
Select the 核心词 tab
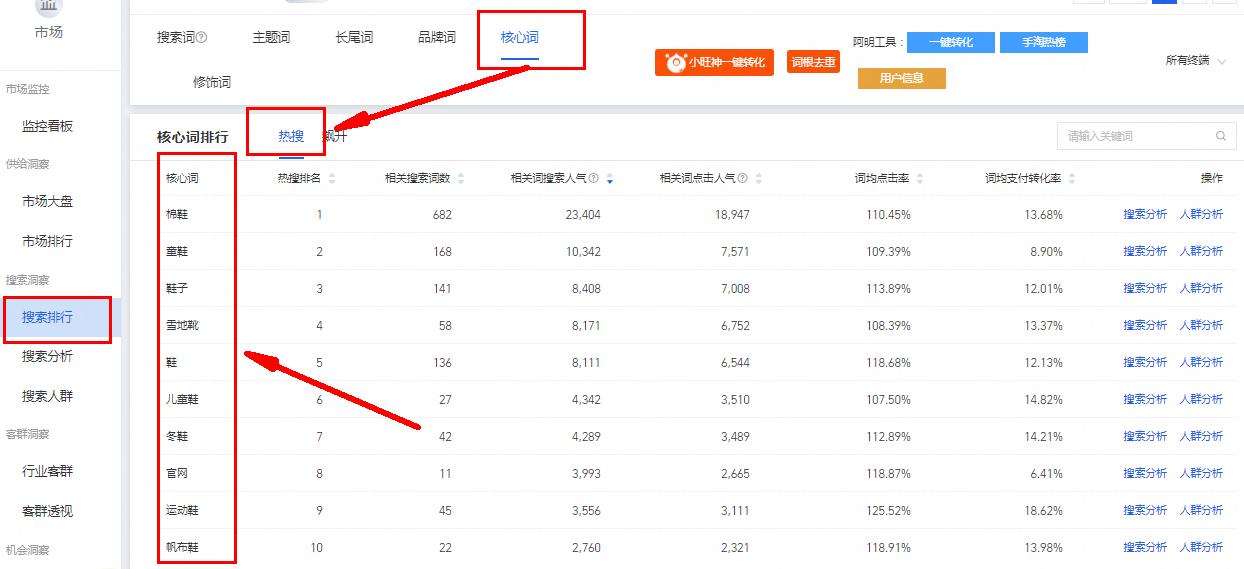[x=520, y=38]
